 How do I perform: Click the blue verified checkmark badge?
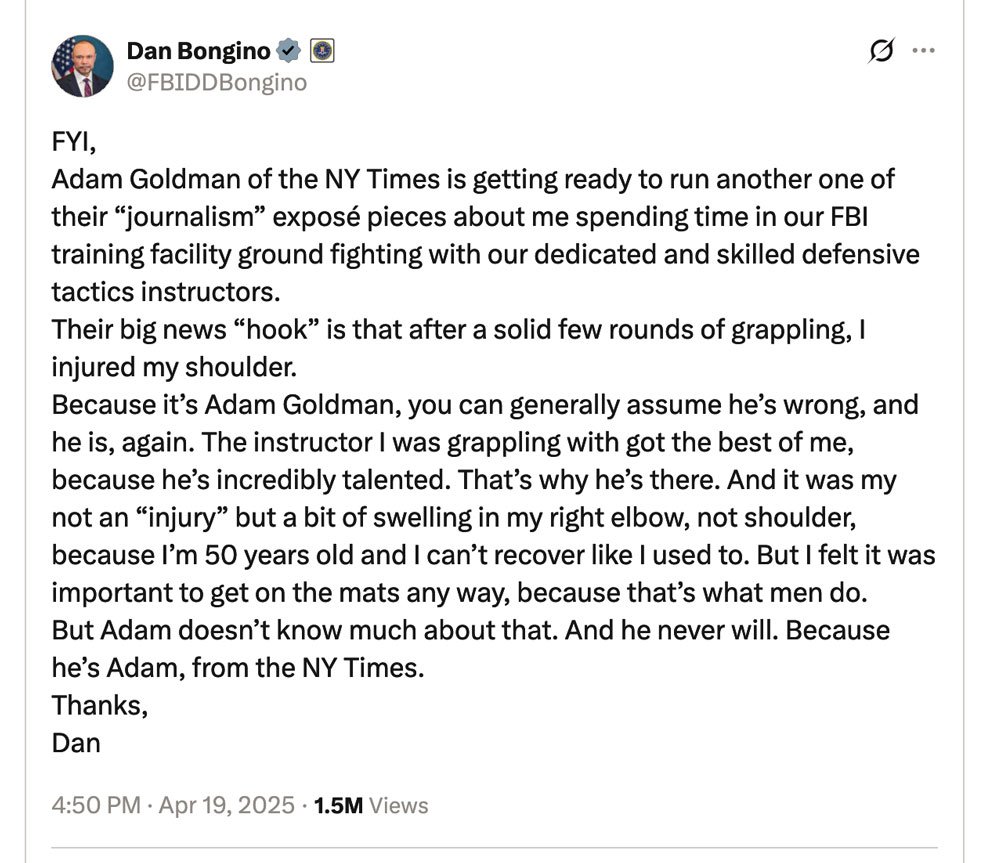tap(289, 51)
